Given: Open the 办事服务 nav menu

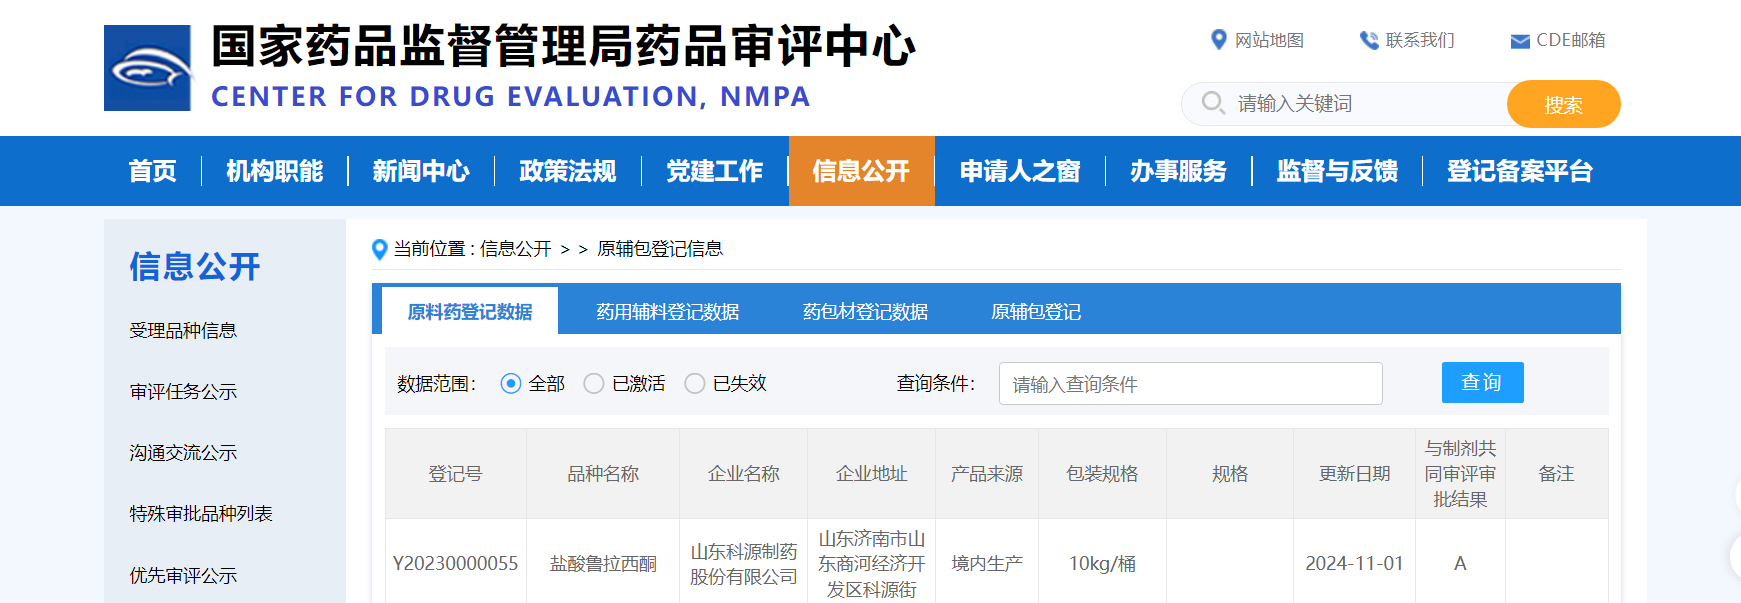Looking at the screenshot, I should pos(1179,171).
